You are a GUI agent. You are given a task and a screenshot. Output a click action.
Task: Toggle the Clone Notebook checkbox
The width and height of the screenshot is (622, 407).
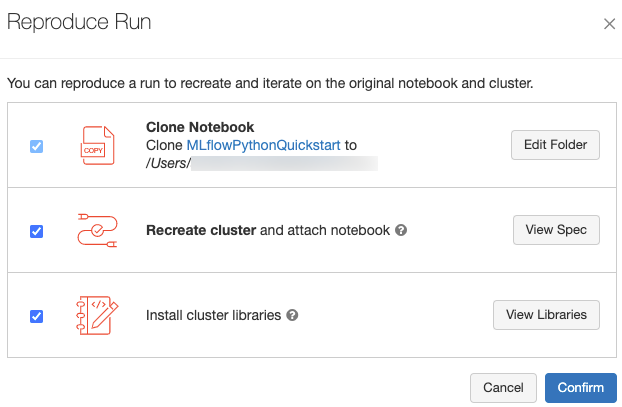[37, 147]
